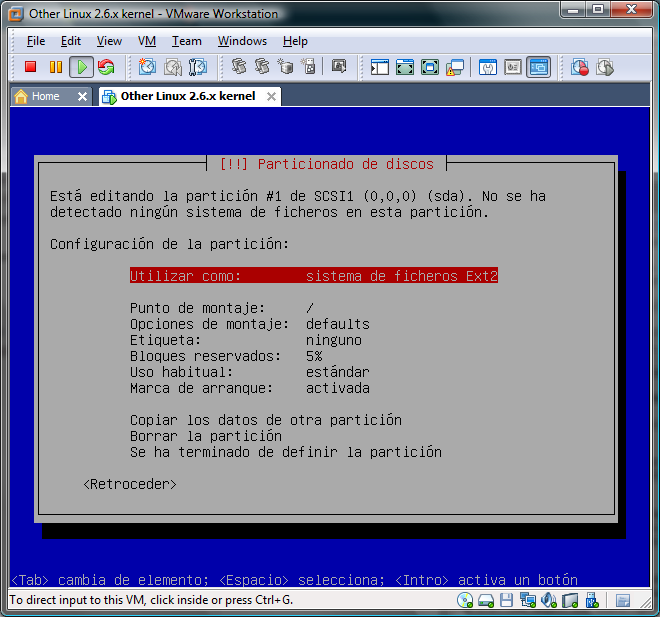This screenshot has width=660, height=617.
Task: Take a snapshot with the clock-star icon
Action: (x=147, y=67)
